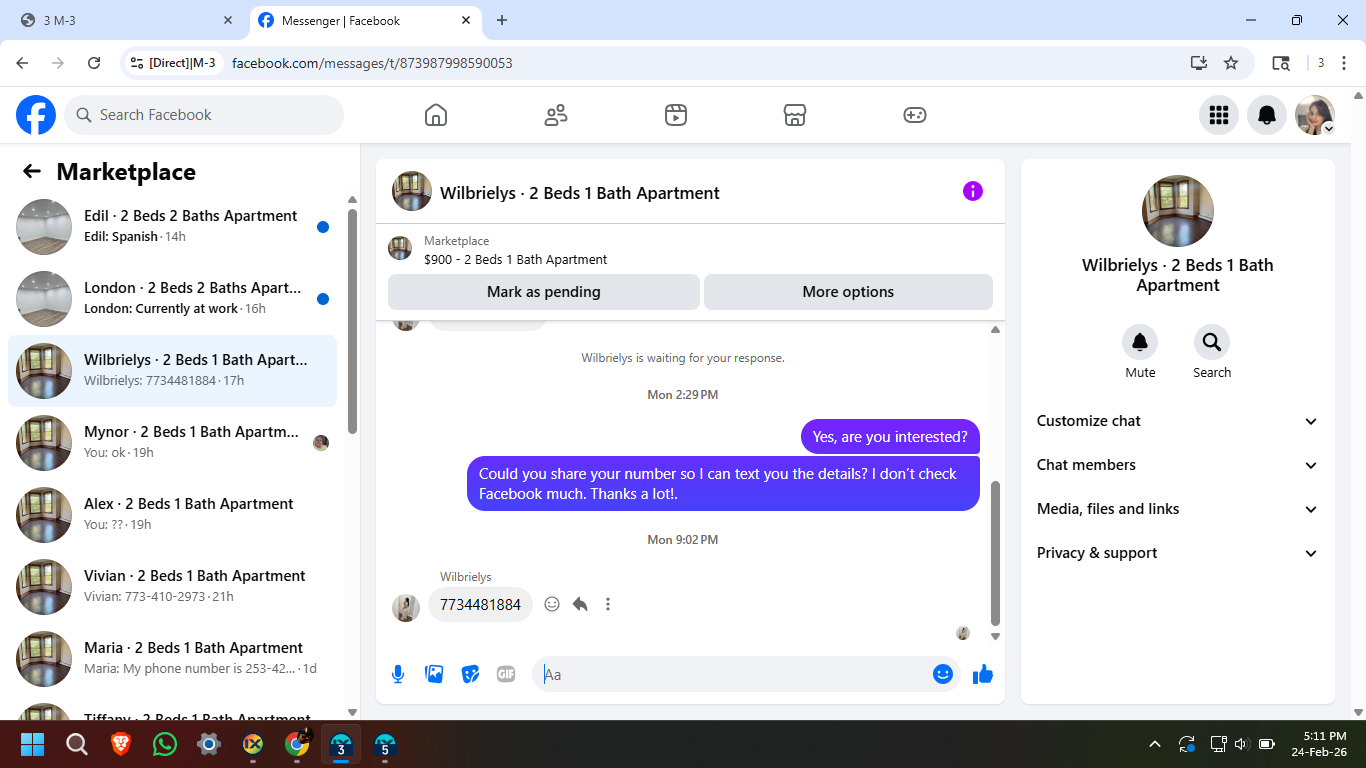This screenshot has width=1366, height=768.
Task: Open the Reels video icon
Action: click(676, 115)
